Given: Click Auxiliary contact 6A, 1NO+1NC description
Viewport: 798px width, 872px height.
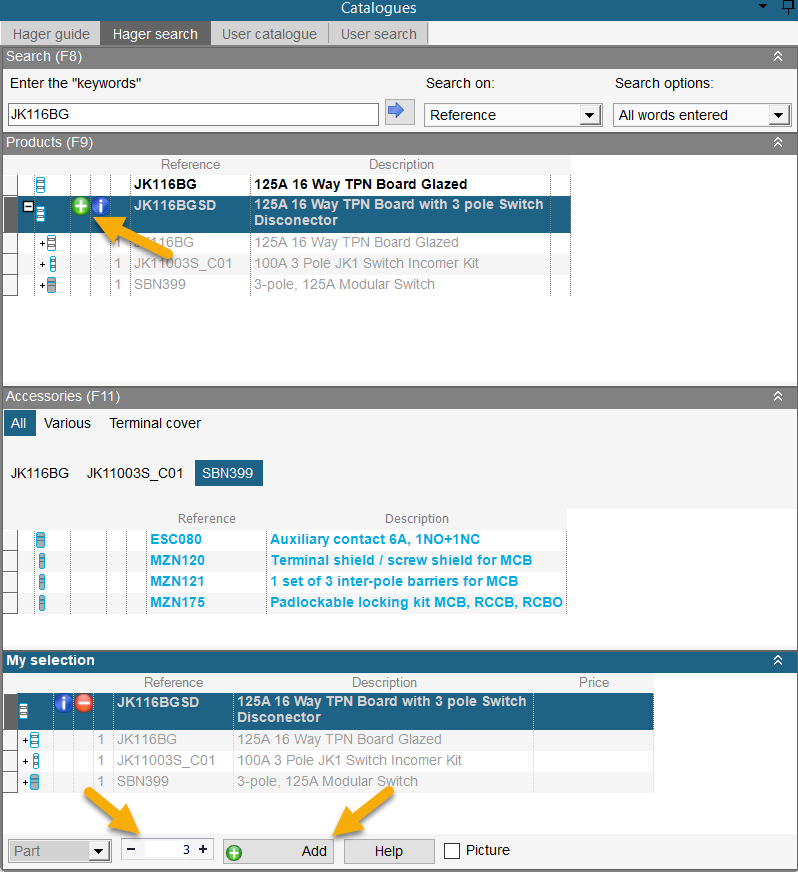Looking at the screenshot, I should 375,539.
